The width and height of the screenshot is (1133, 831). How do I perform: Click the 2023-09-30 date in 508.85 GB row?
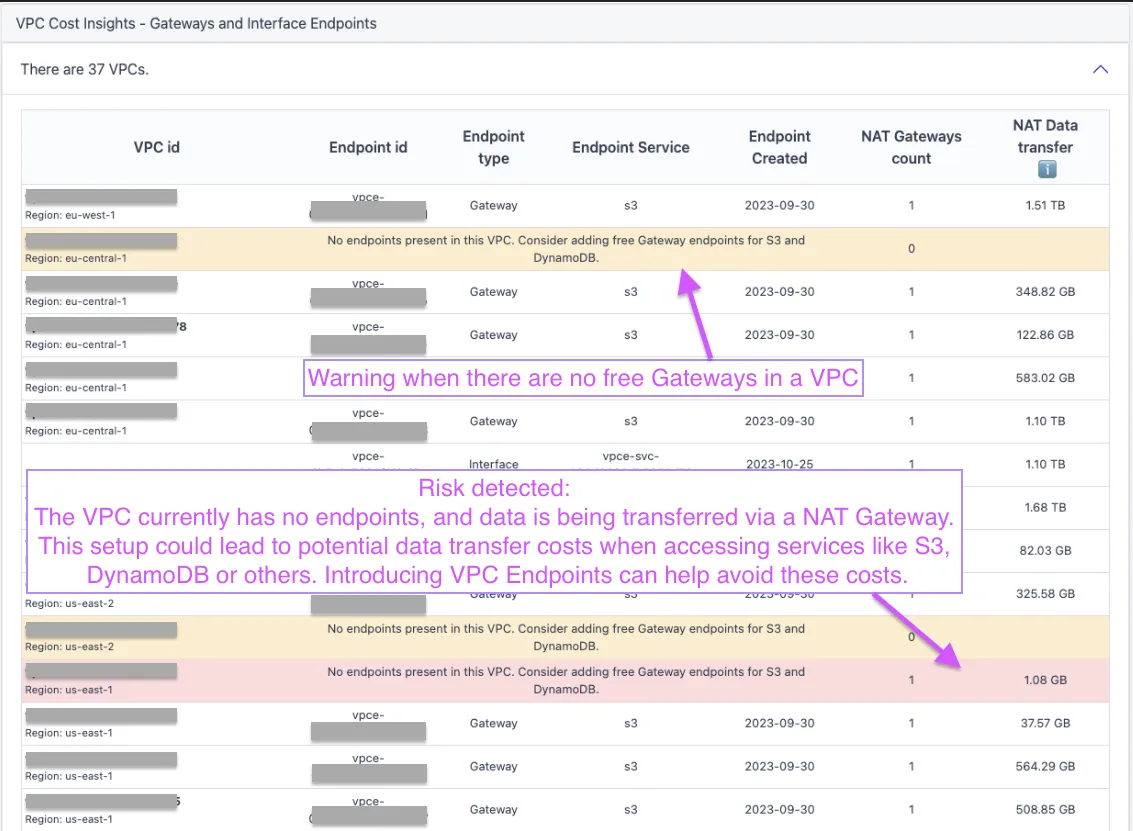(780, 809)
